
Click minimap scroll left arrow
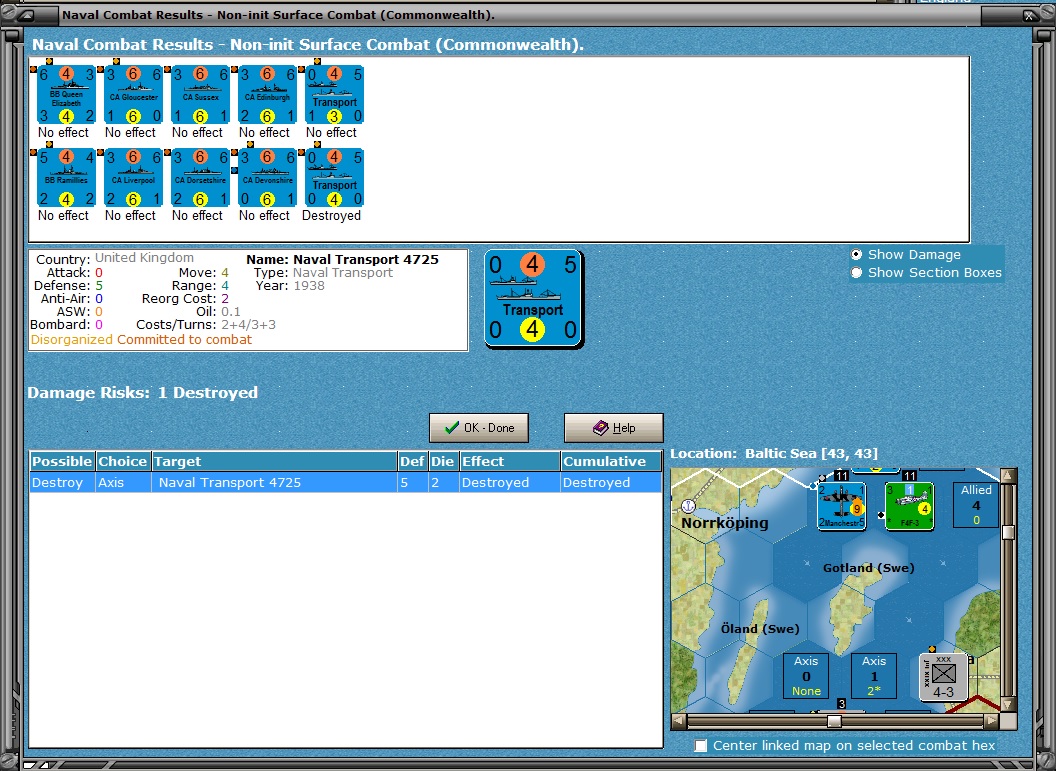679,721
